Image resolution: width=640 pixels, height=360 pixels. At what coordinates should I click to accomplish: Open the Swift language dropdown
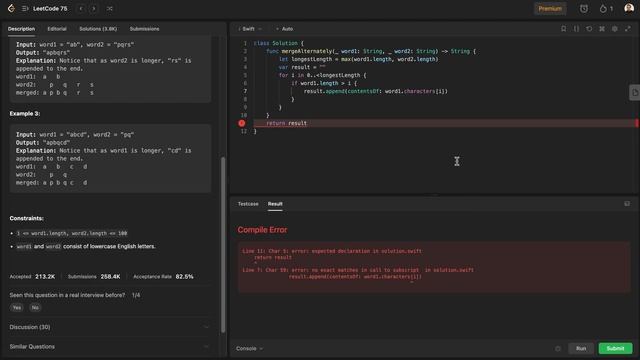[251, 29]
